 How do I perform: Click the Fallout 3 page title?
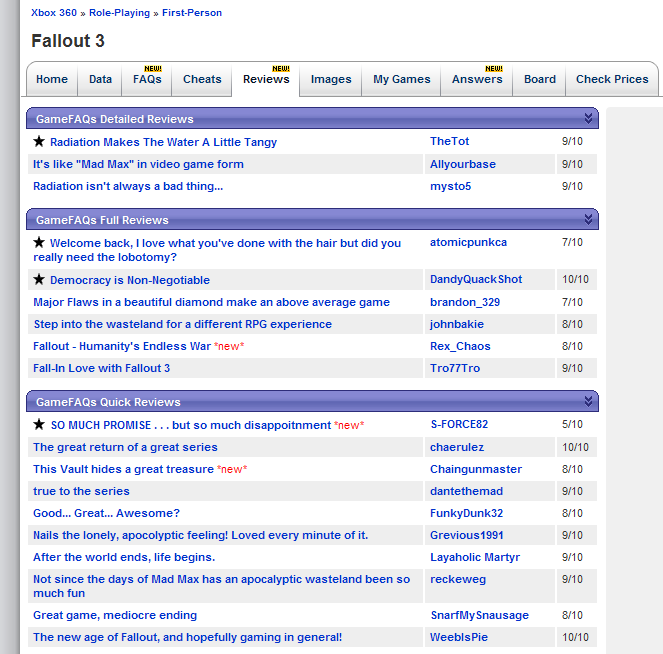tap(68, 41)
